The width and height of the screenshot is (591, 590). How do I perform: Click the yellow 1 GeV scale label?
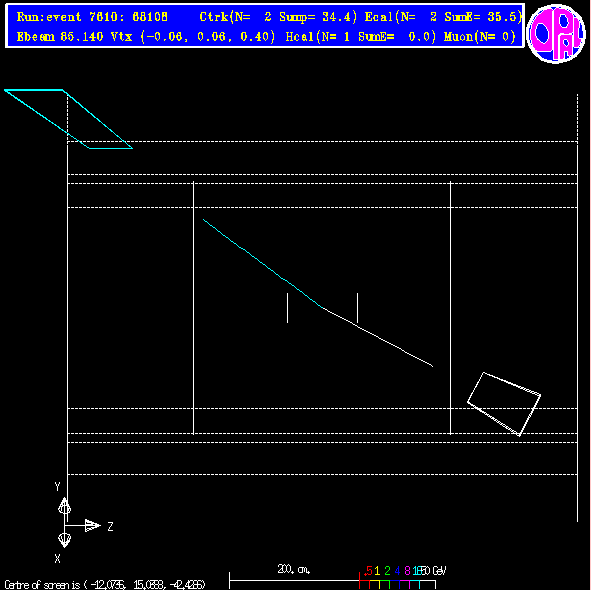point(377,570)
